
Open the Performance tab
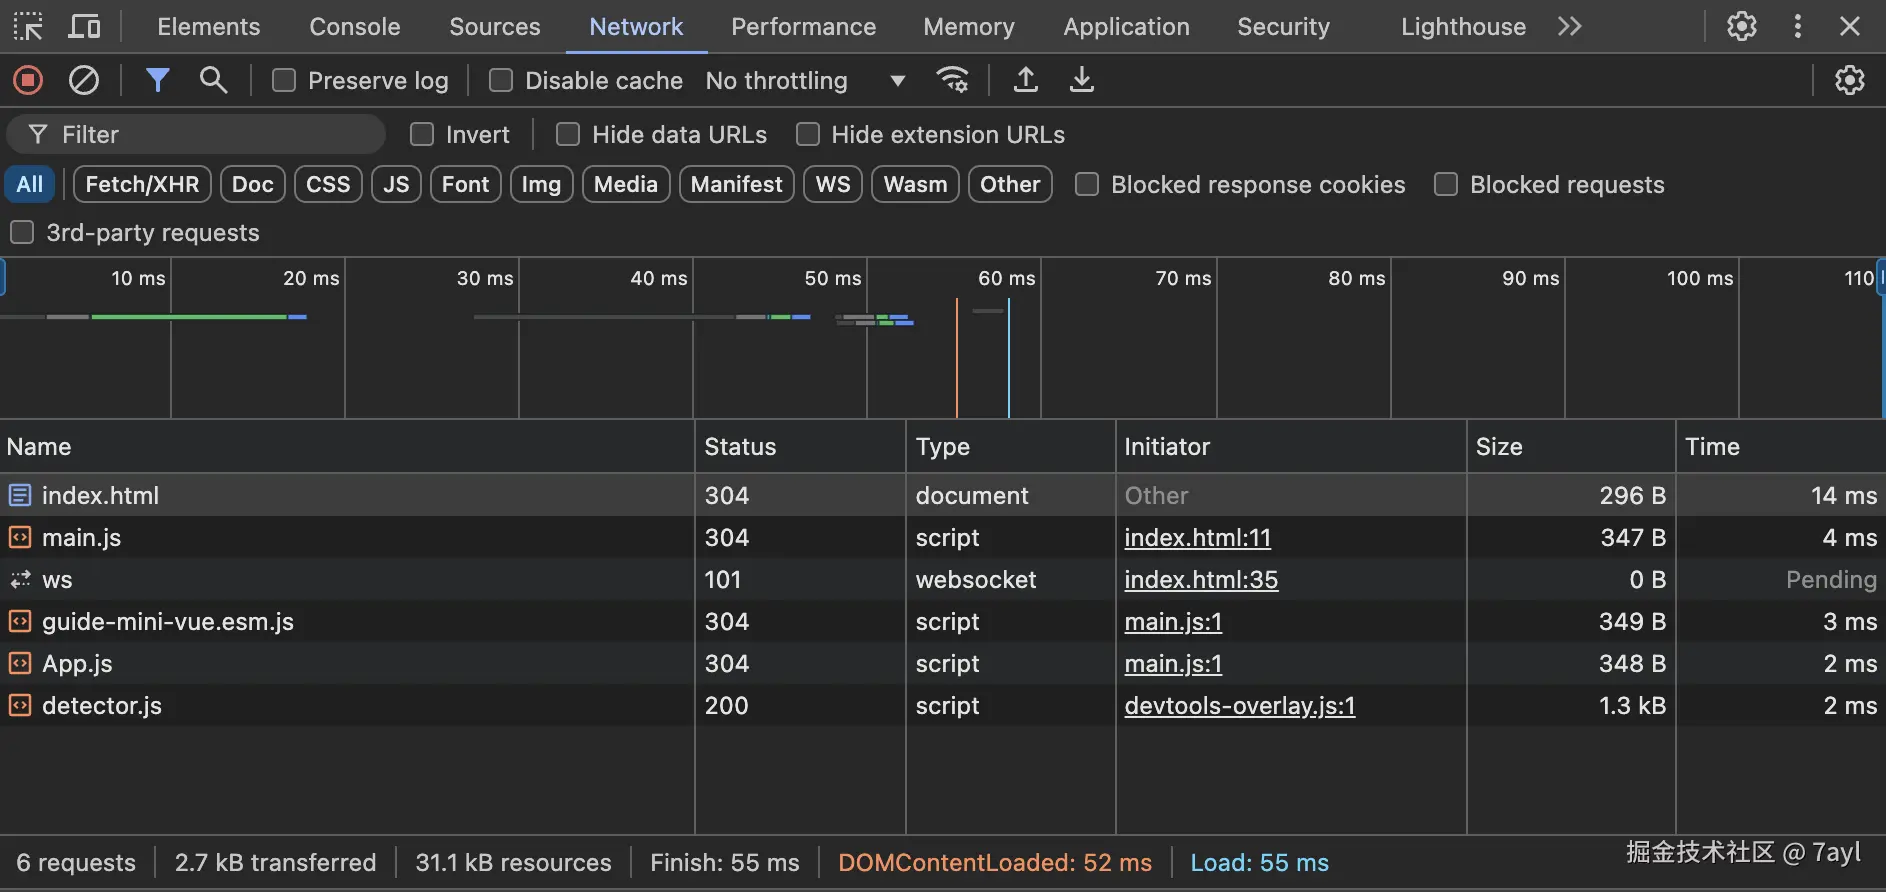point(803,27)
